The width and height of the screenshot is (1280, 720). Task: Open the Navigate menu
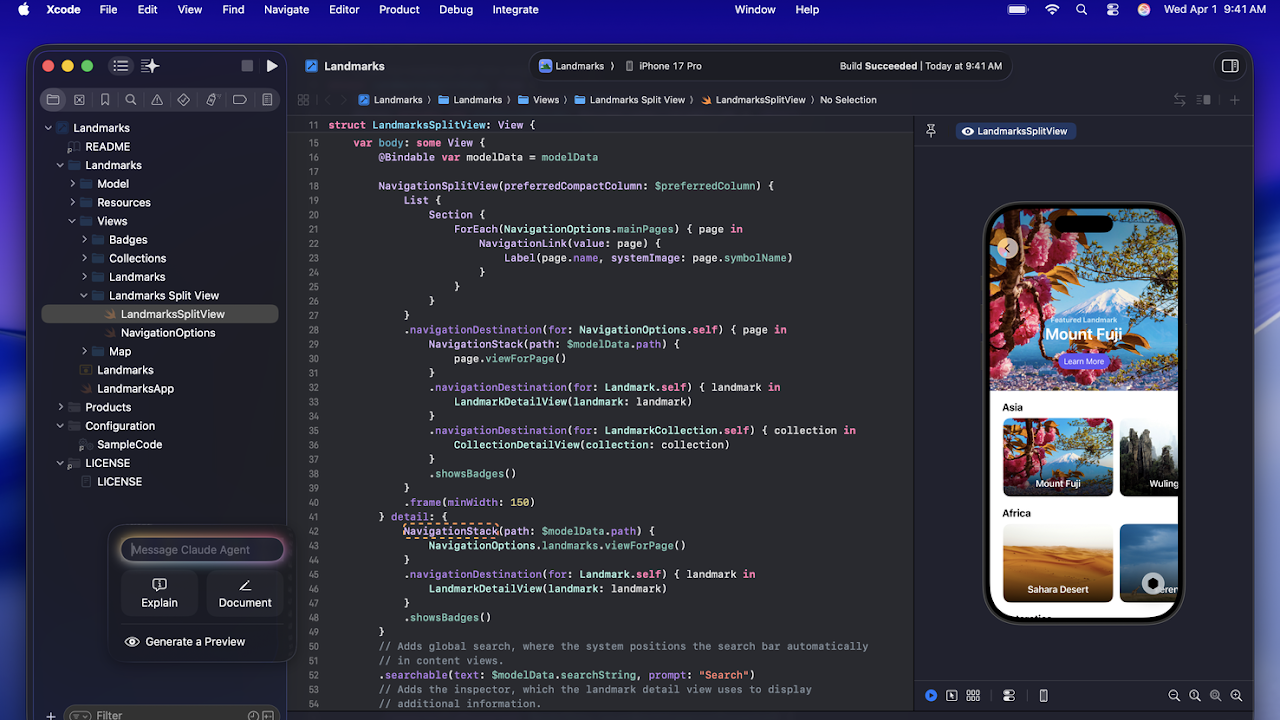point(287,9)
